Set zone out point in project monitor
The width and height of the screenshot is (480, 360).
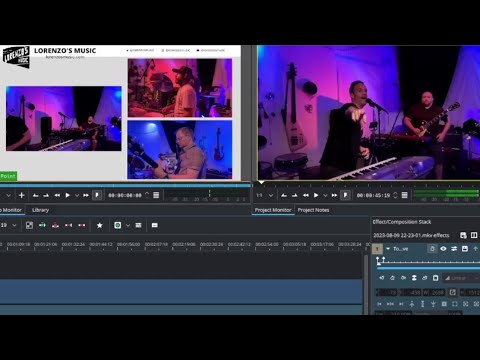294,195
